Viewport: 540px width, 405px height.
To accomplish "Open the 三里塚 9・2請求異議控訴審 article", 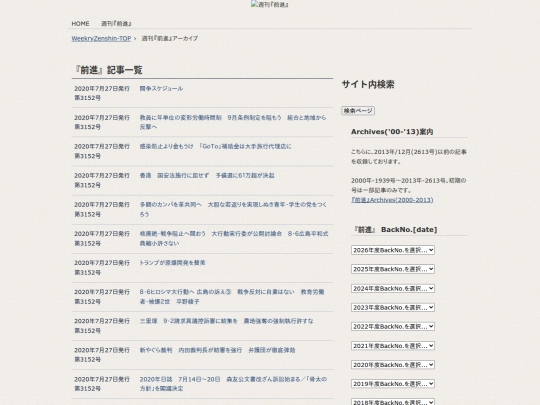I will pos(226,321).
